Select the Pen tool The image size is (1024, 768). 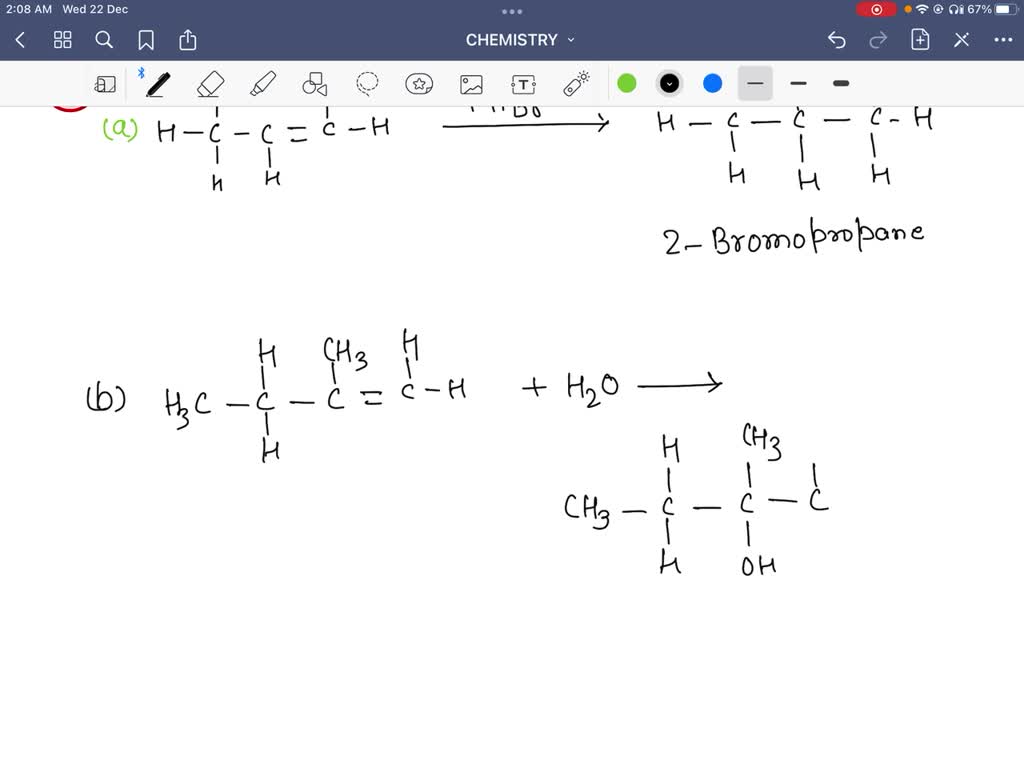coord(158,83)
